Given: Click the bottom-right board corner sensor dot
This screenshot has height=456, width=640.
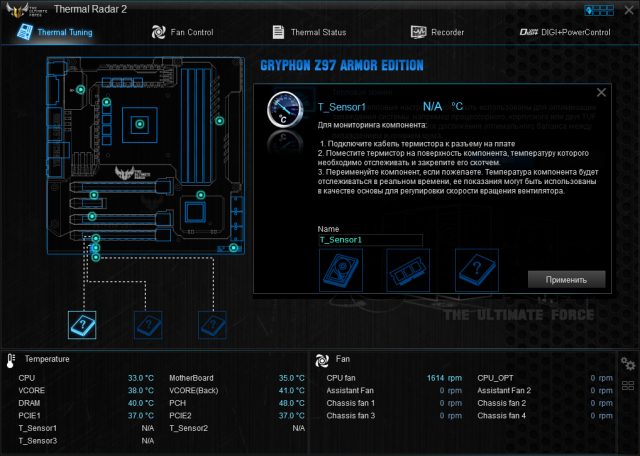Looking at the screenshot, I should [x=233, y=248].
